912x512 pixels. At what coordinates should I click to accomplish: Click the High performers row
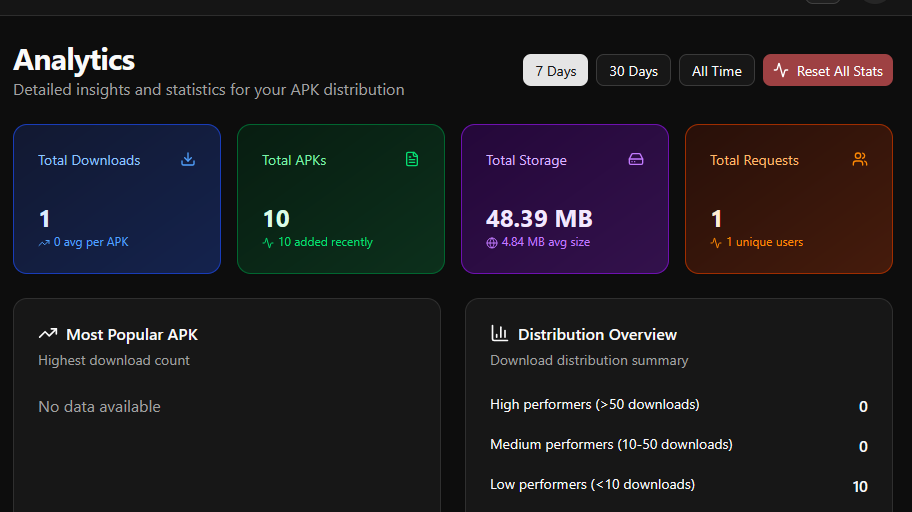678,405
